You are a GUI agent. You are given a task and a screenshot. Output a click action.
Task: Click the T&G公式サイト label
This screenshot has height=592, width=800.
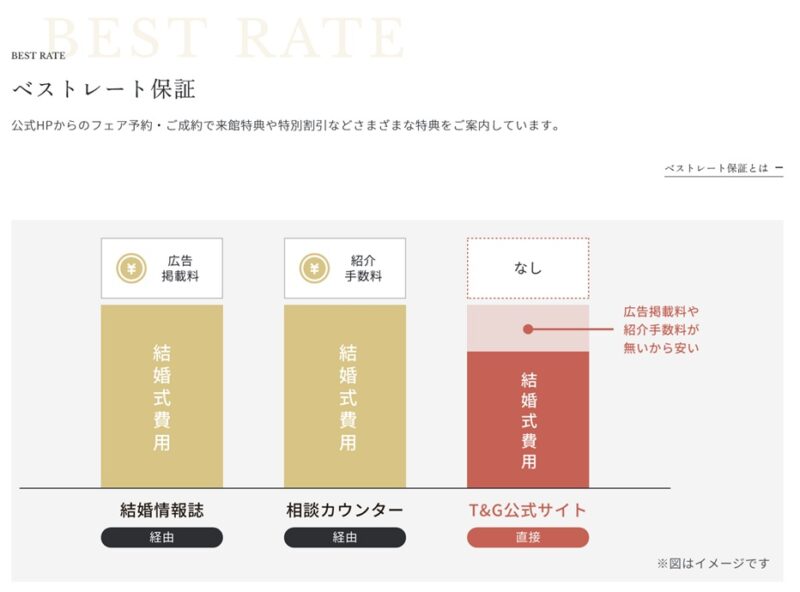(528, 510)
